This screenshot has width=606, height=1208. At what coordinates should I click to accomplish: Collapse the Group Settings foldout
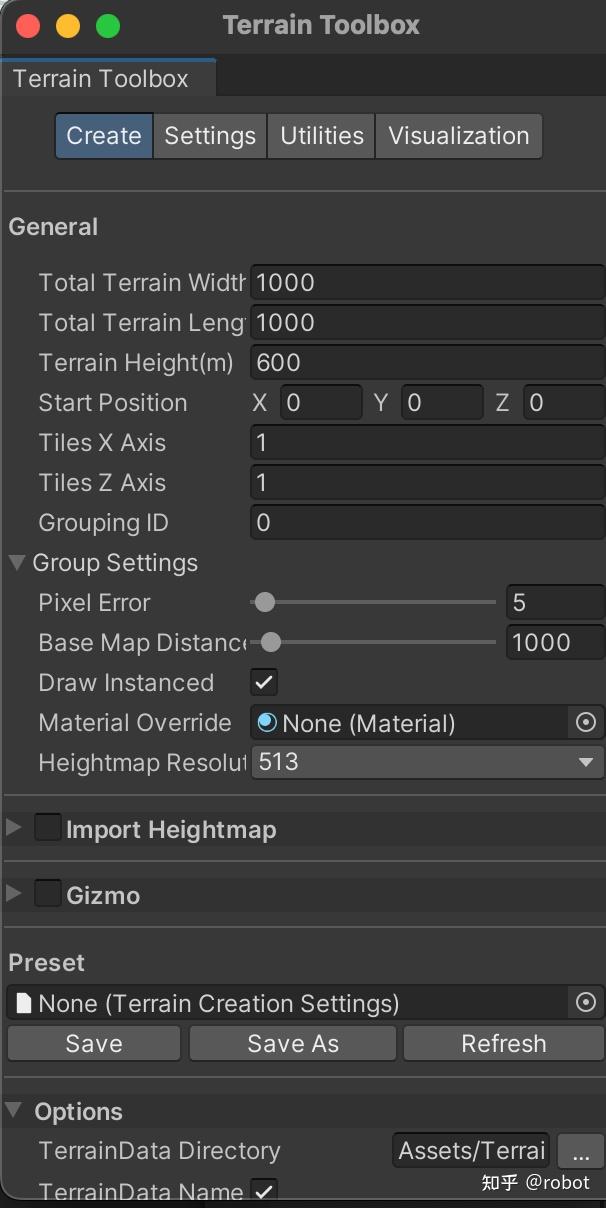(x=16, y=563)
